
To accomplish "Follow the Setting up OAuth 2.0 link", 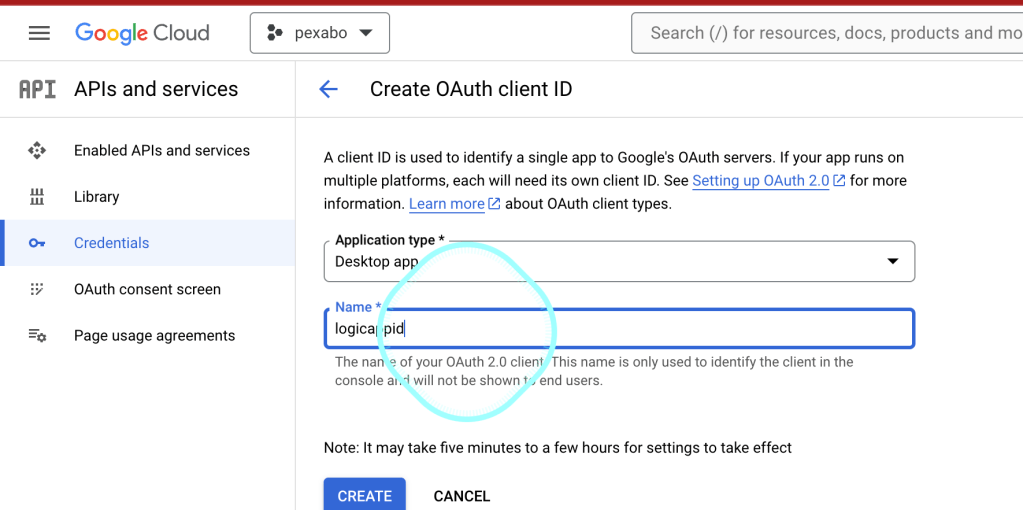I will [x=760, y=181].
